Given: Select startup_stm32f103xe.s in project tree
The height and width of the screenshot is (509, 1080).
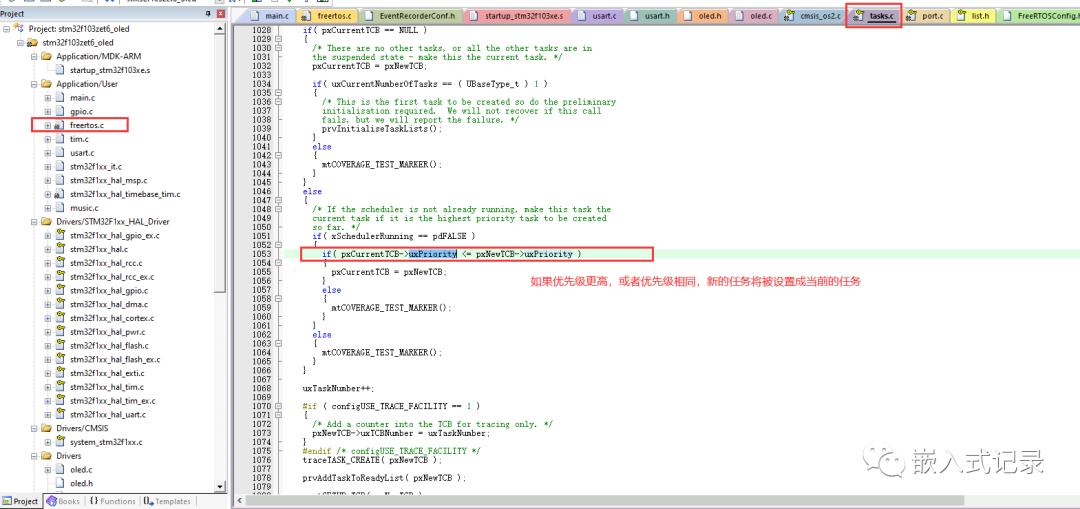Looking at the screenshot, I should point(110,70).
